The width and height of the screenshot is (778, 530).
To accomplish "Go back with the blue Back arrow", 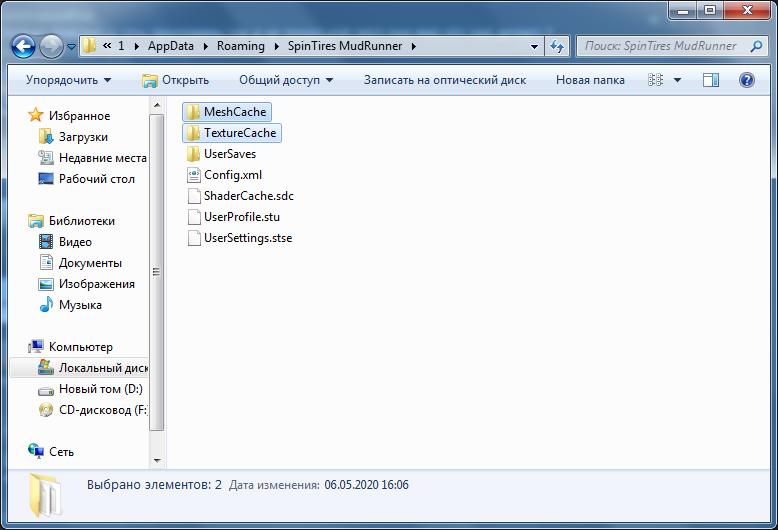I will point(23,47).
